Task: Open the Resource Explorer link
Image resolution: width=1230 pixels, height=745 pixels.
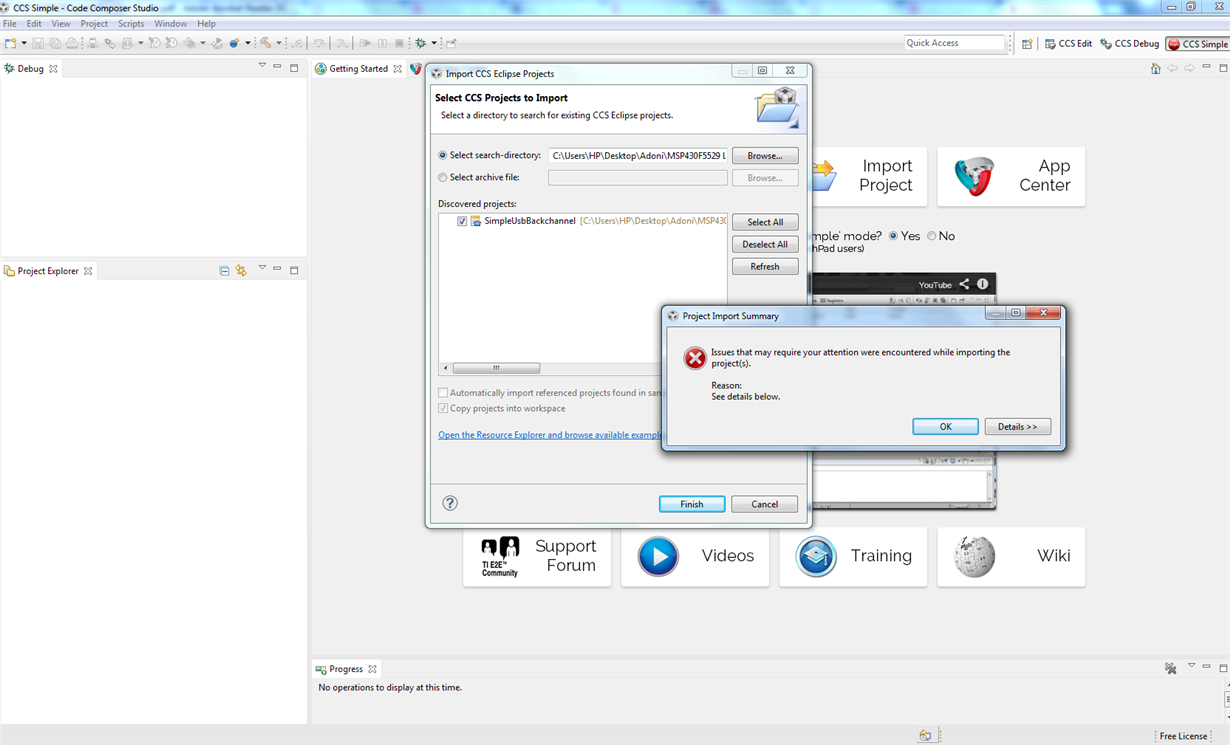Action: point(550,435)
